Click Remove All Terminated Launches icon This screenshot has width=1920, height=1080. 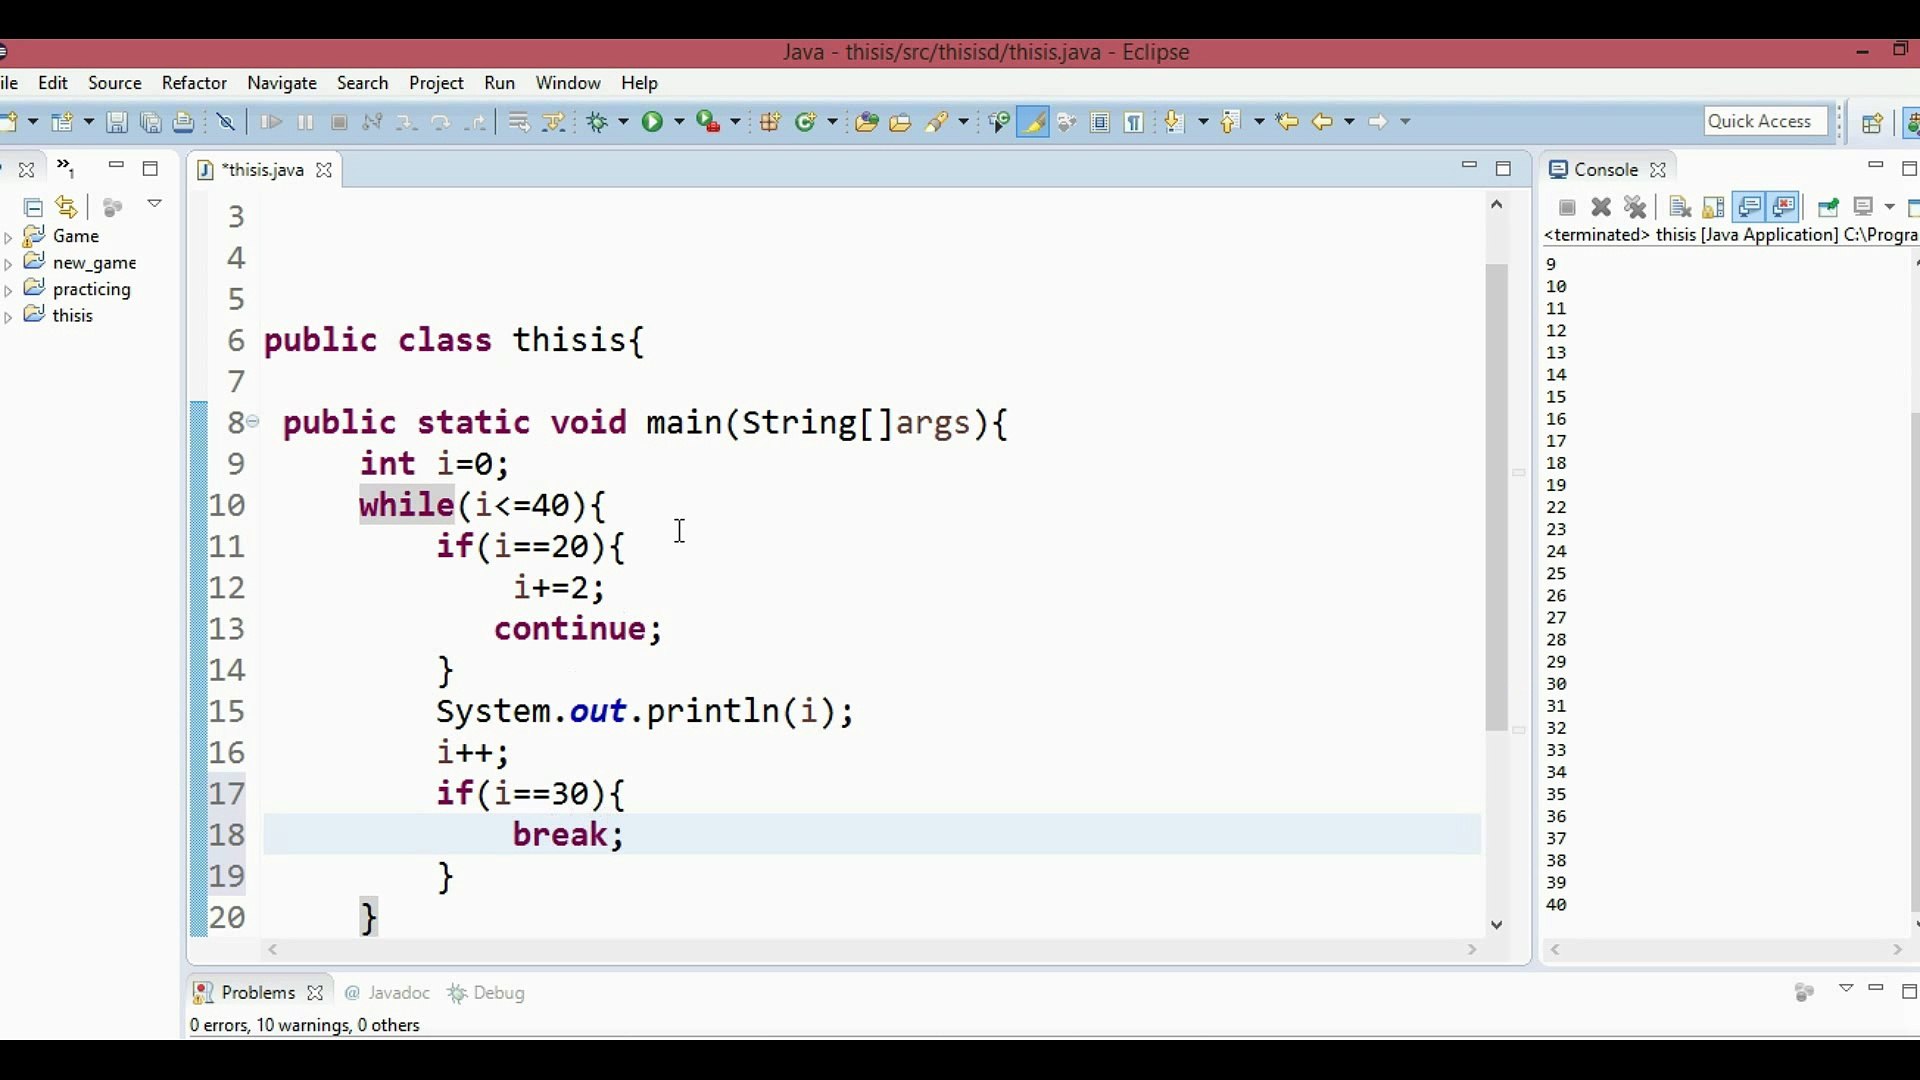1636,207
